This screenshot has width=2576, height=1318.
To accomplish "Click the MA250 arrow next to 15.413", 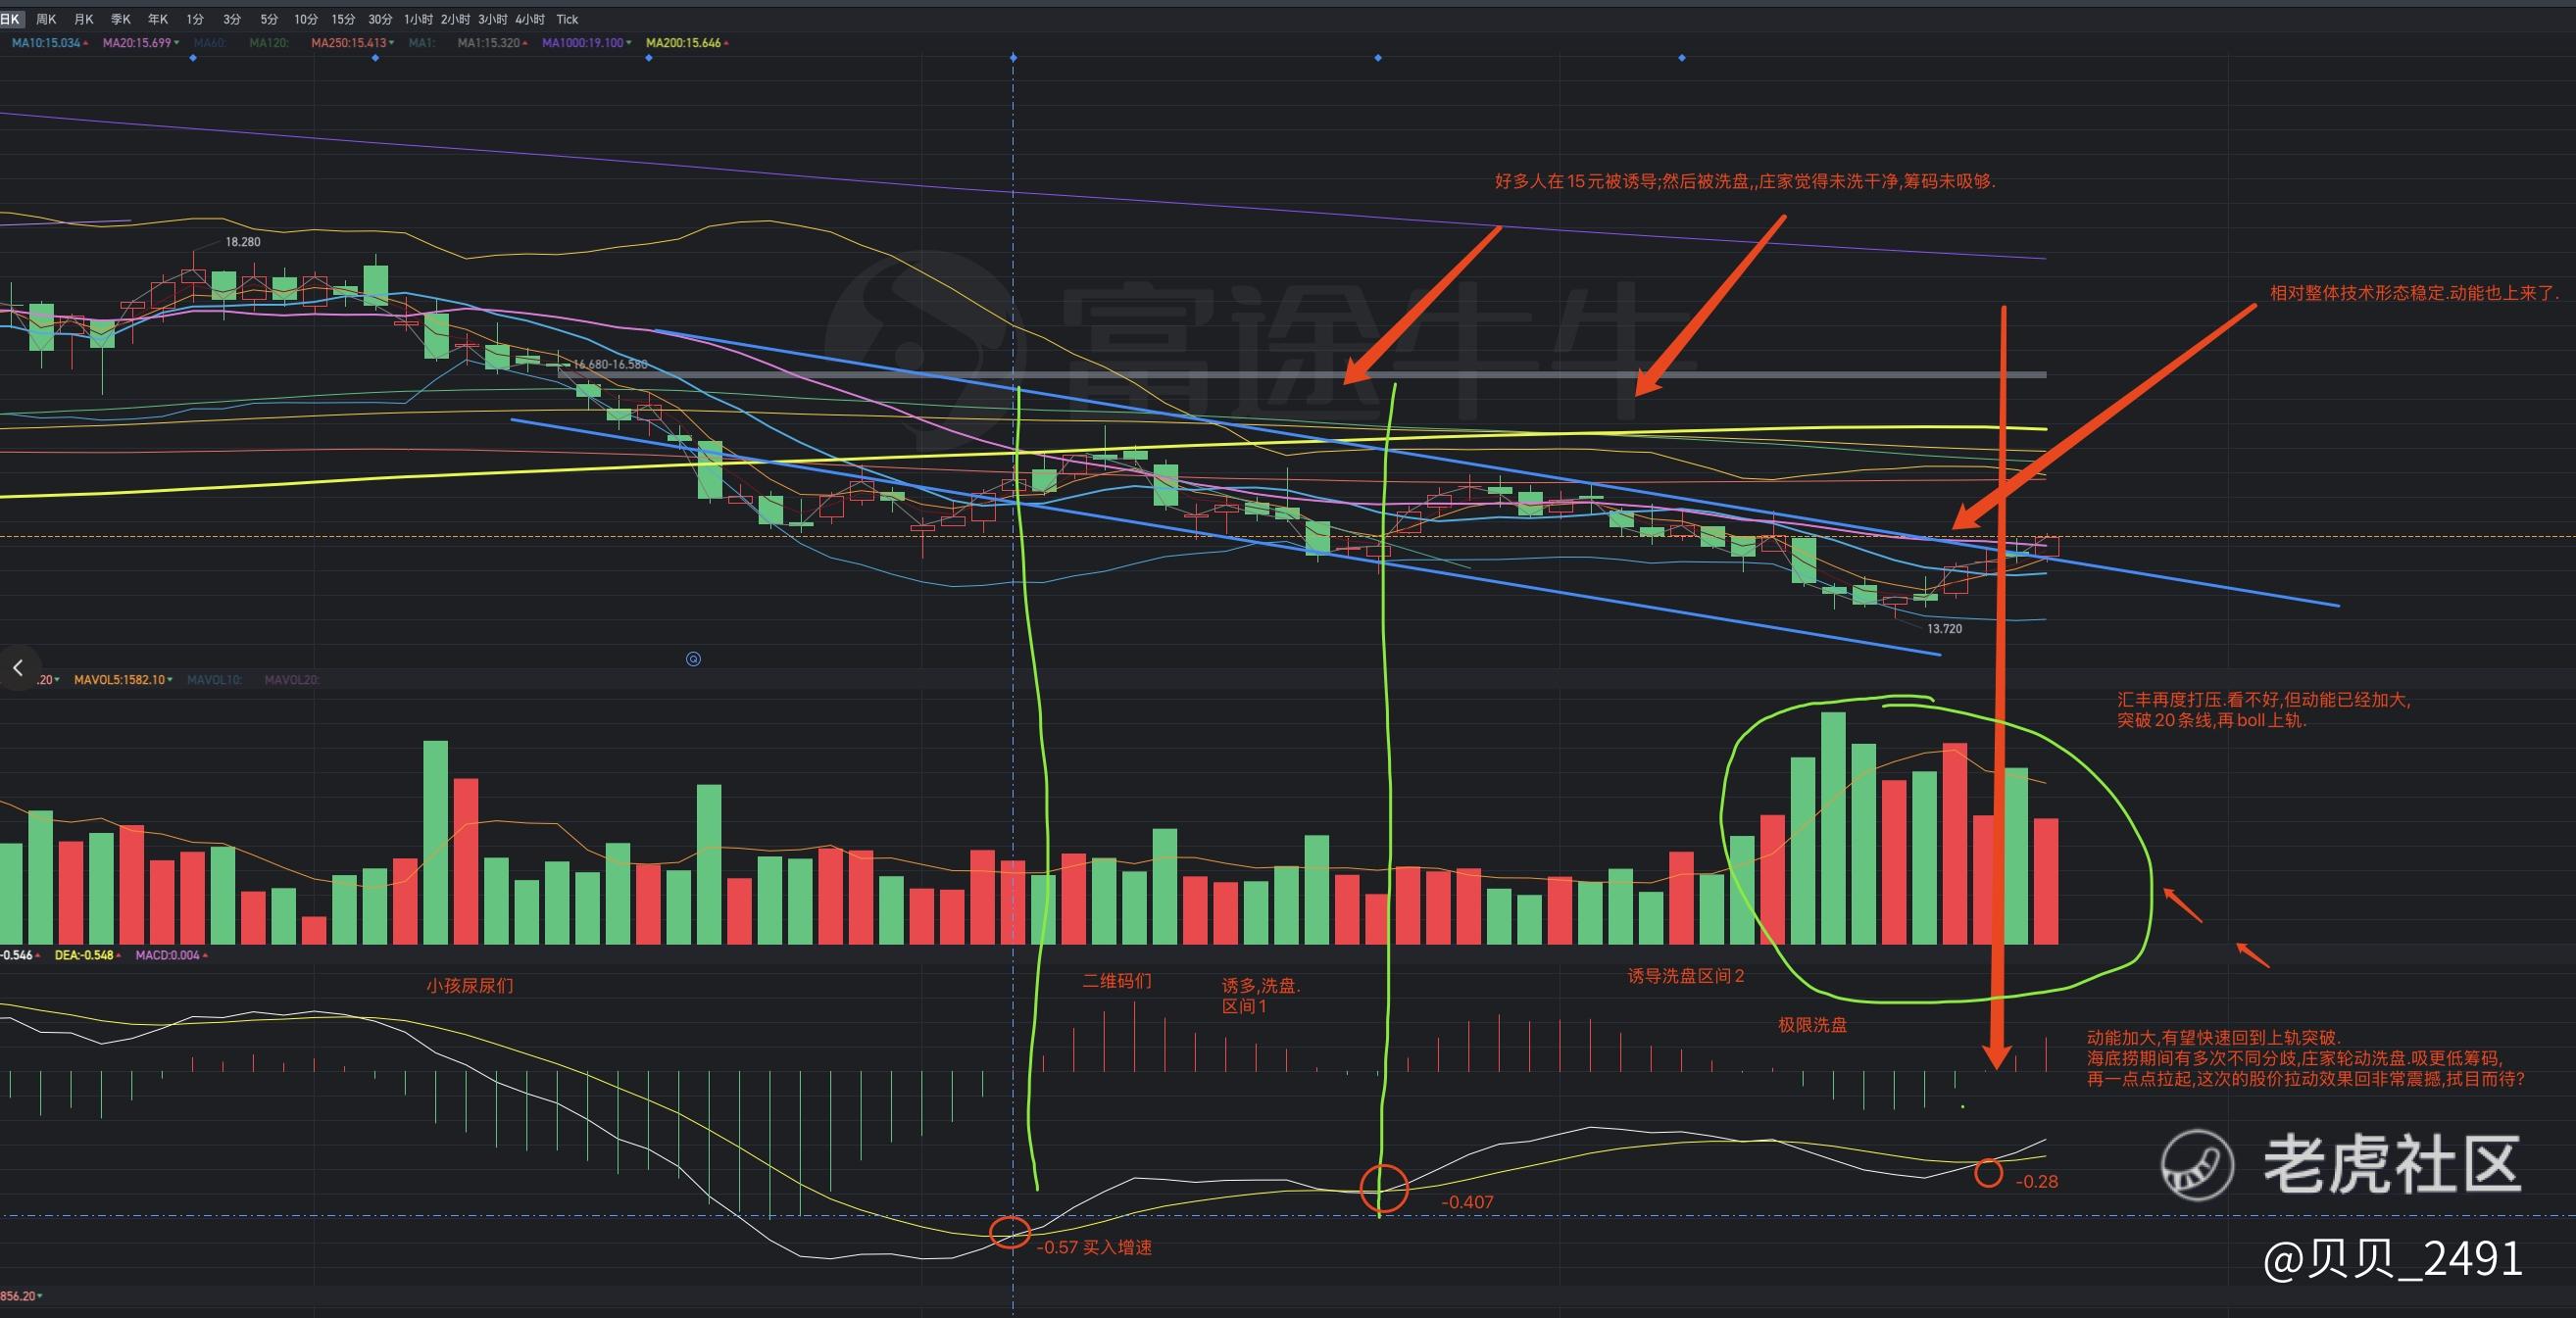I will (391, 43).
